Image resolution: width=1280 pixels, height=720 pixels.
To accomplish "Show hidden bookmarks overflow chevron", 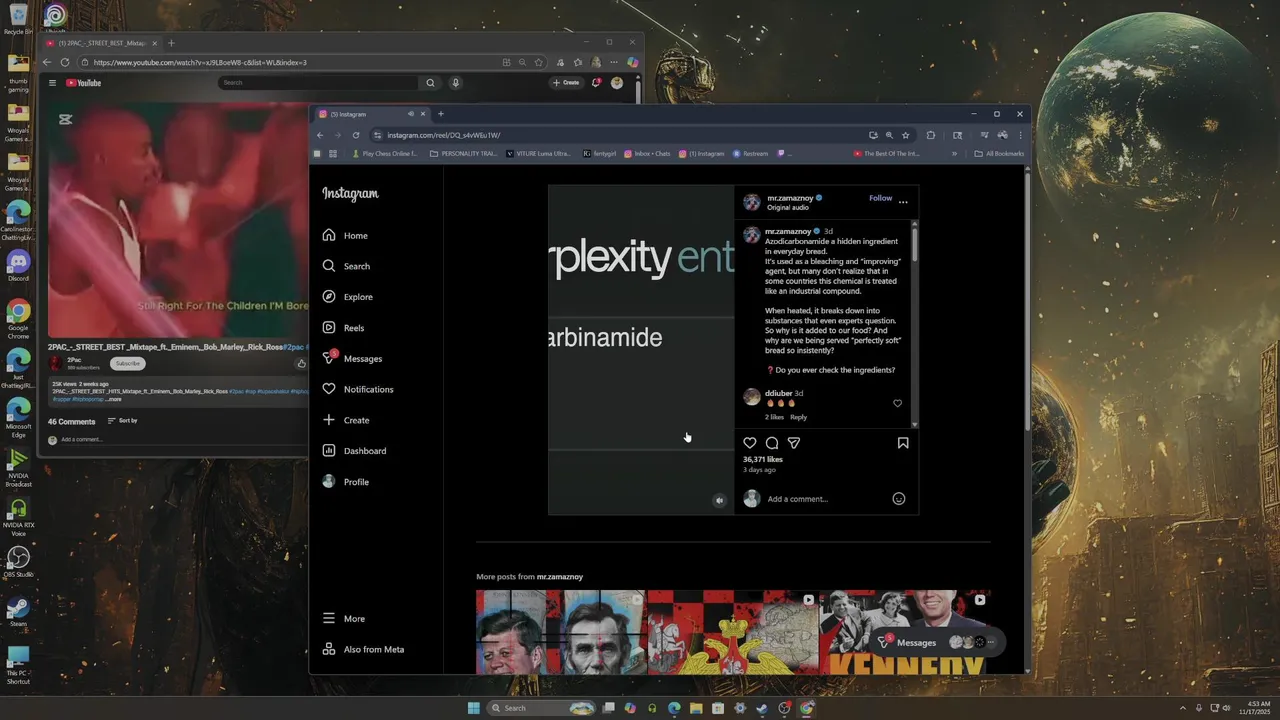I will click(954, 154).
